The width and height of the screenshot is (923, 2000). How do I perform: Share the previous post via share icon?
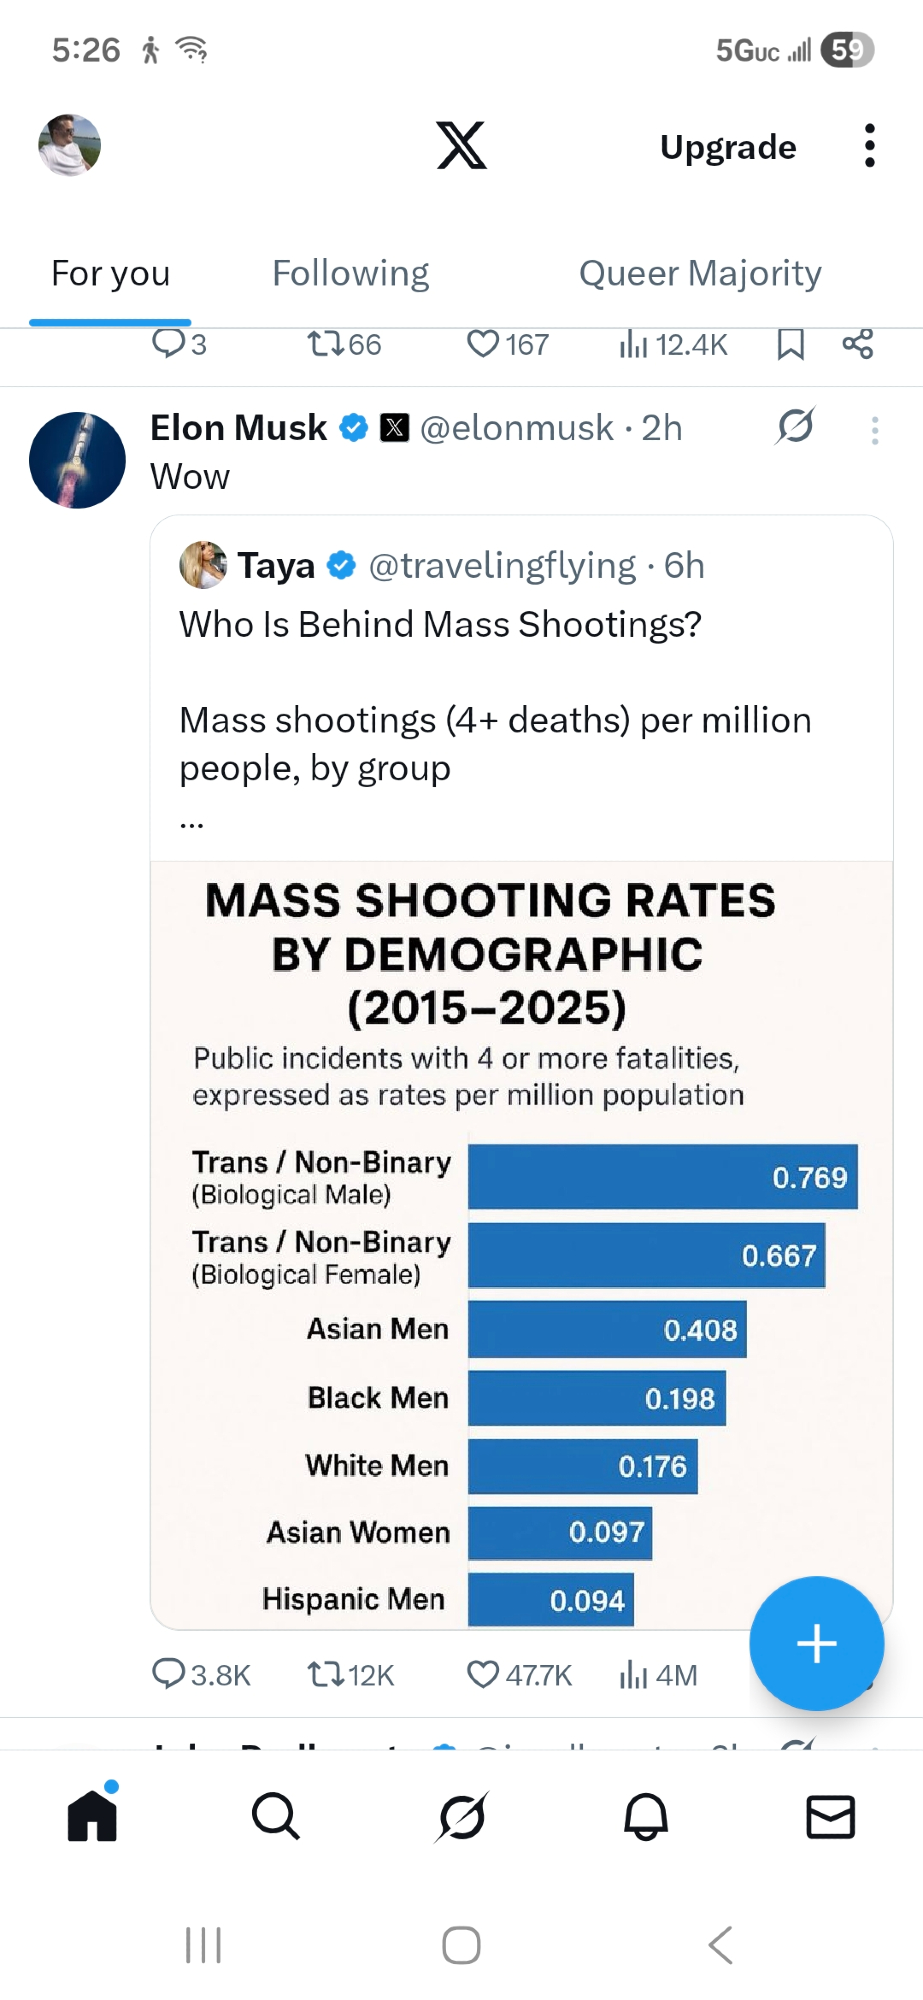pyautogui.click(x=858, y=344)
